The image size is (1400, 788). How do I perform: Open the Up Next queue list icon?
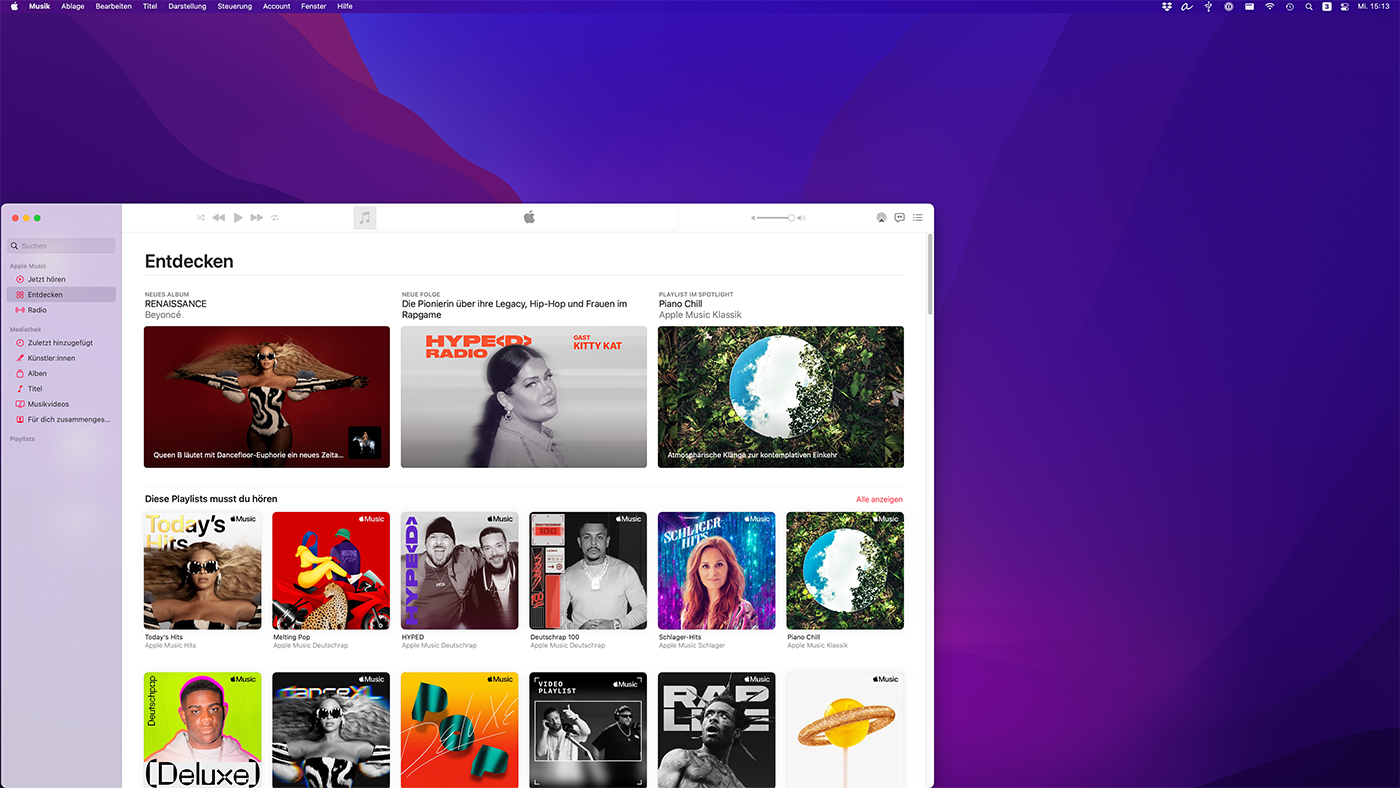click(x=918, y=217)
